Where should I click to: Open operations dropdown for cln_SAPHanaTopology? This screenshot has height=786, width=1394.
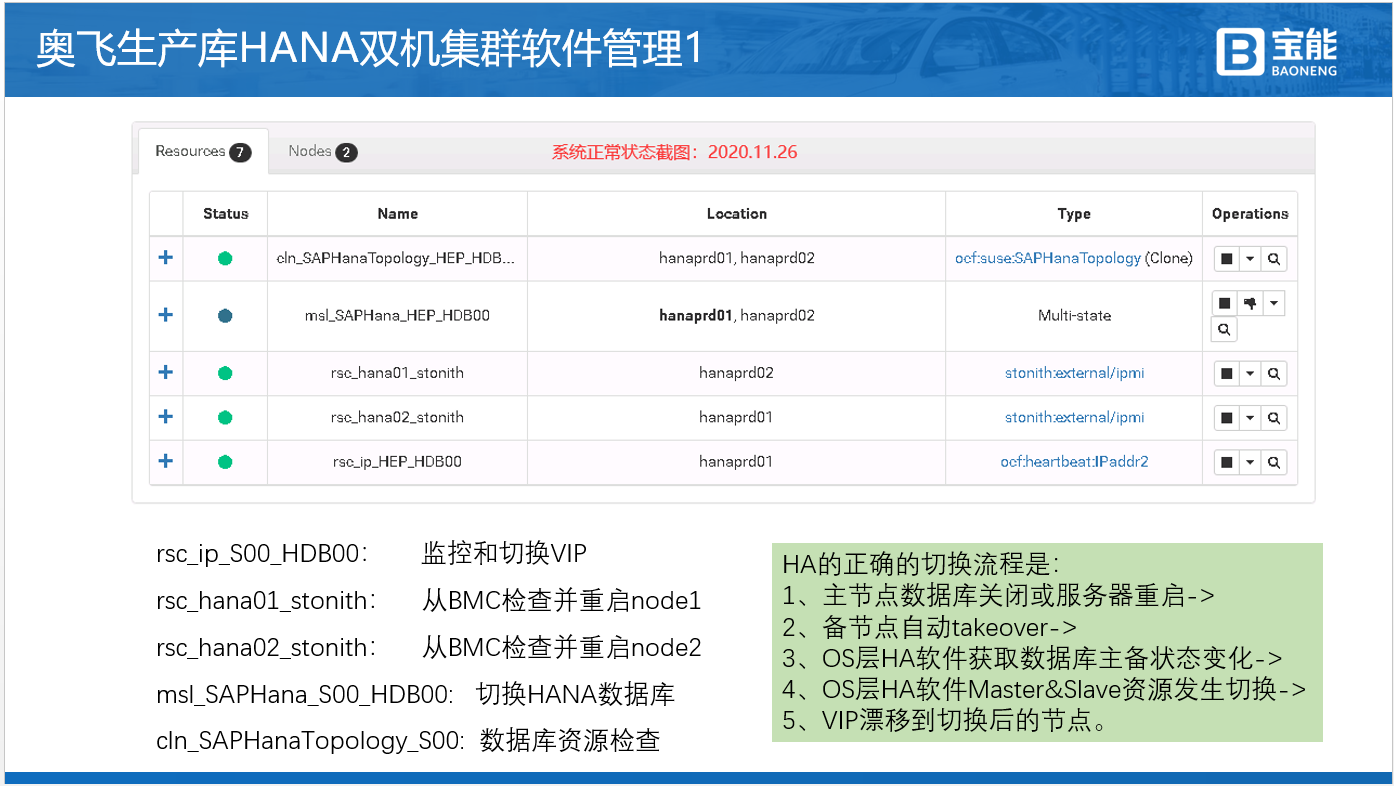[1250, 259]
